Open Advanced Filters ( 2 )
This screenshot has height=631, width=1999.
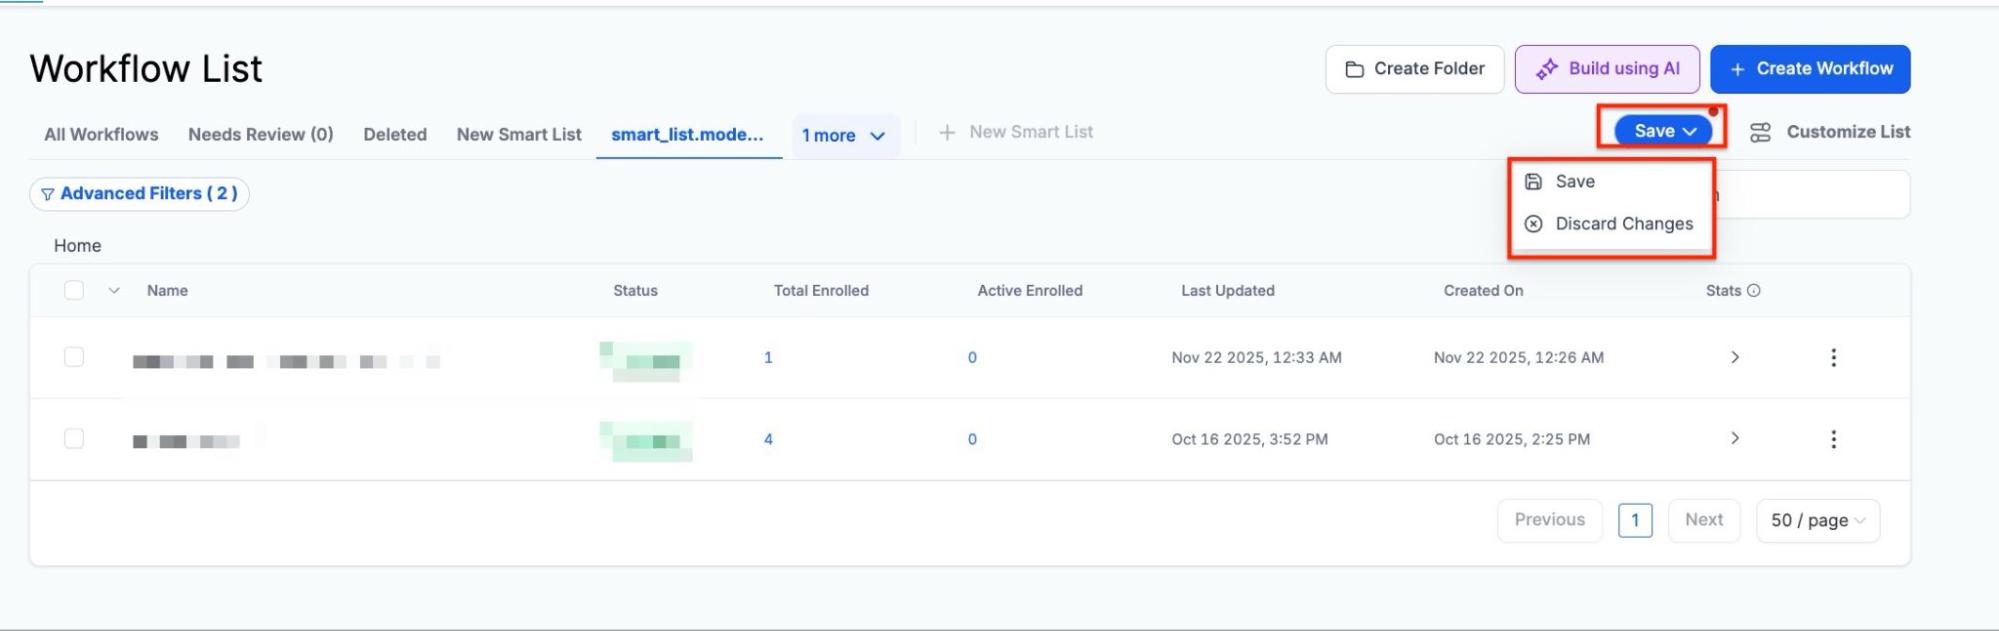pyautogui.click(x=139, y=194)
